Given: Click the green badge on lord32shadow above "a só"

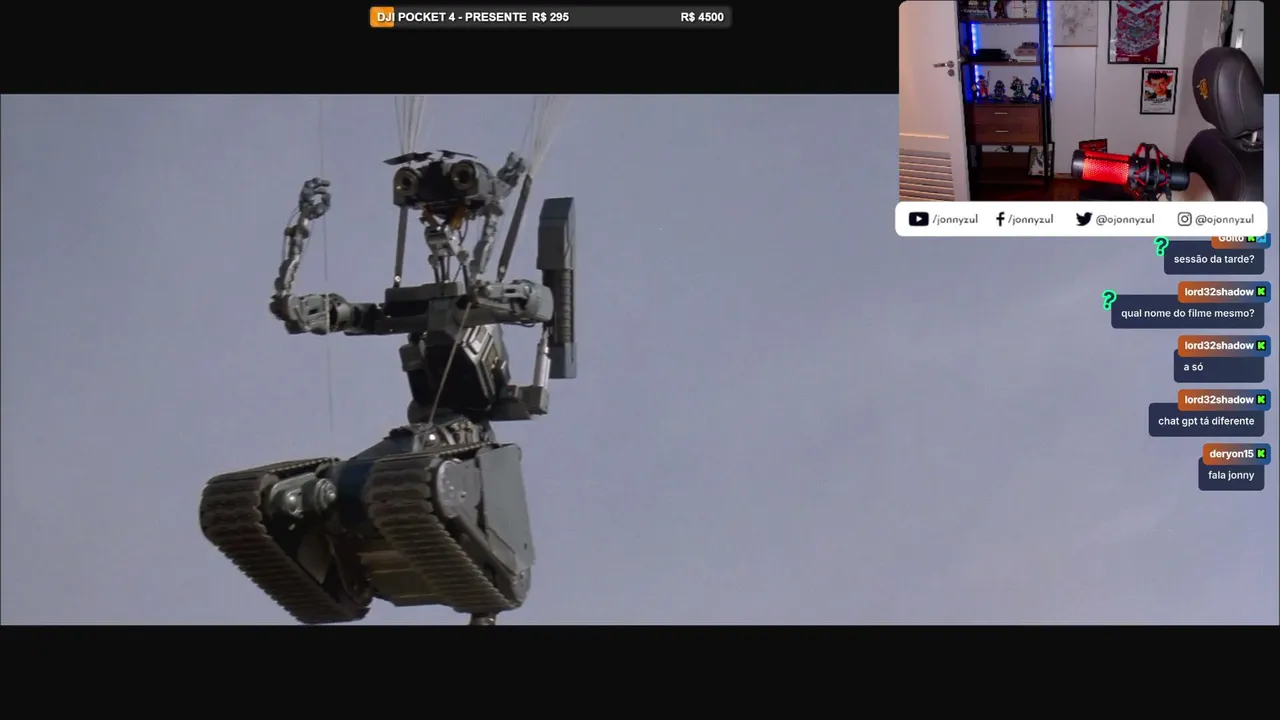Looking at the screenshot, I should [1261, 346].
